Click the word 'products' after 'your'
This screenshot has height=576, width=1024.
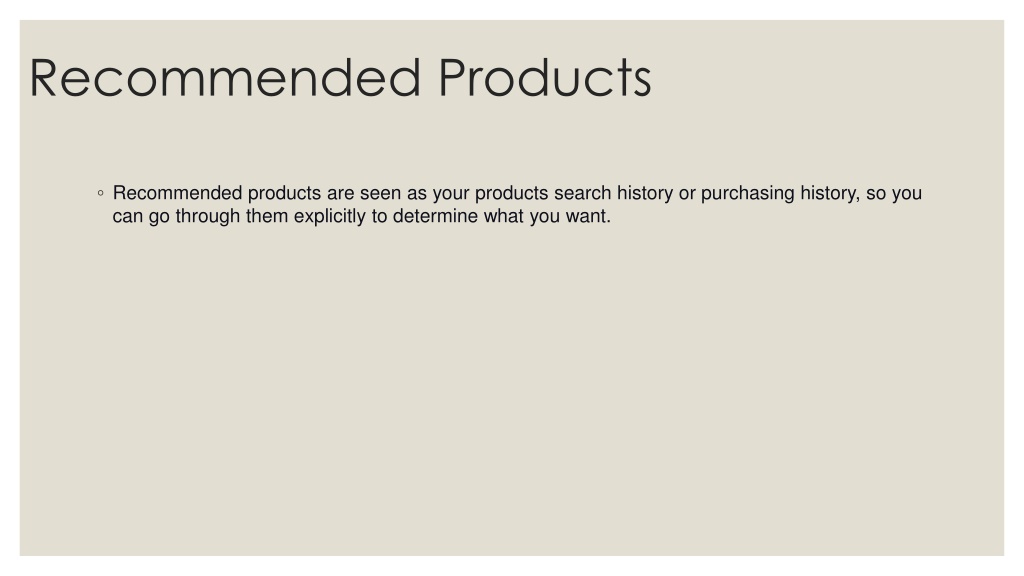coord(511,193)
